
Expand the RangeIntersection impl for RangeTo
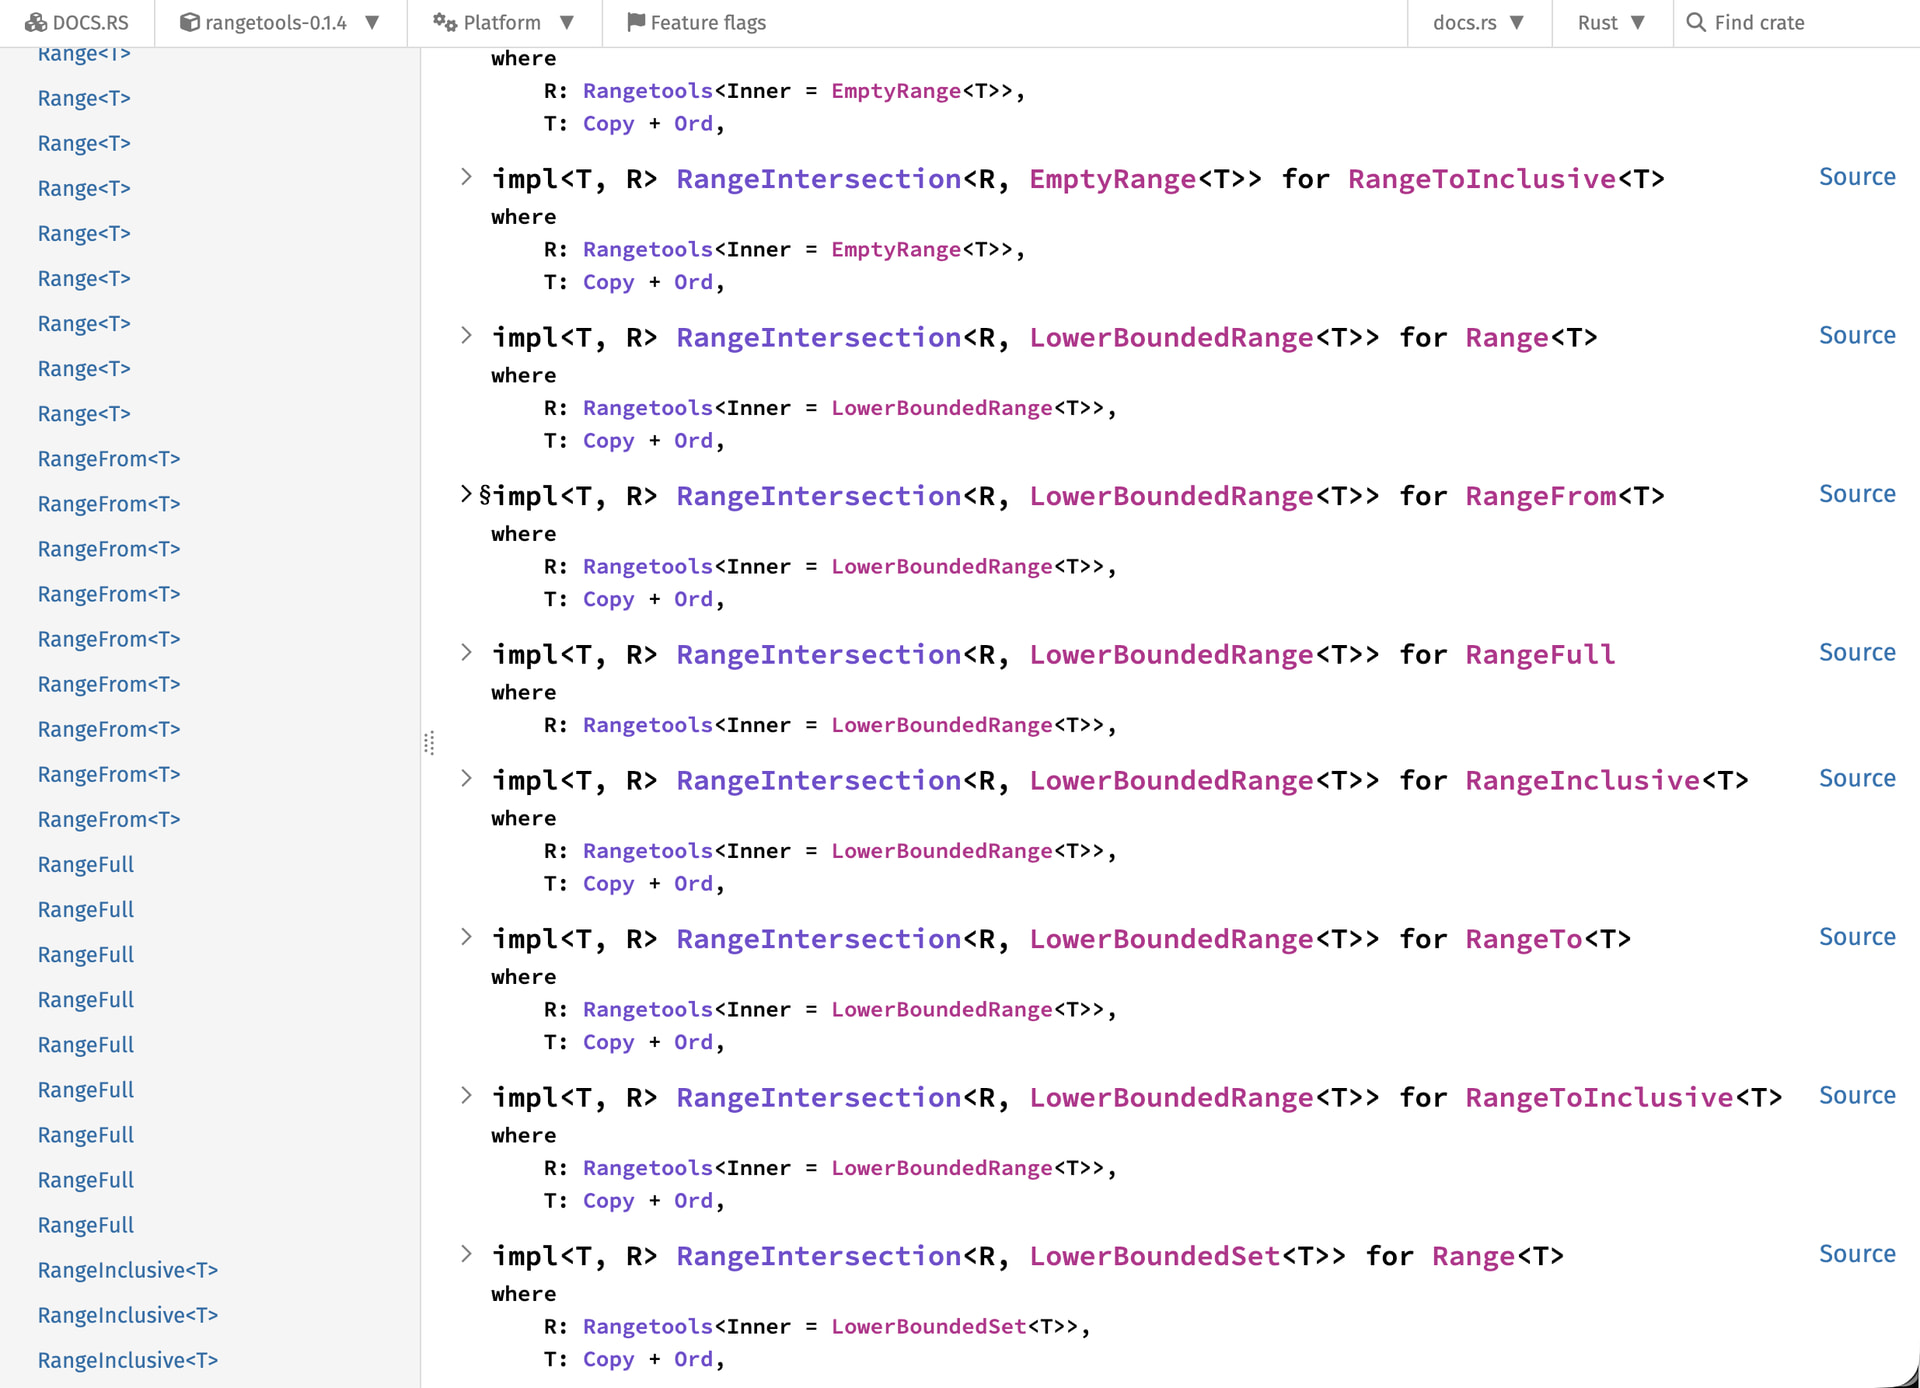click(x=466, y=936)
